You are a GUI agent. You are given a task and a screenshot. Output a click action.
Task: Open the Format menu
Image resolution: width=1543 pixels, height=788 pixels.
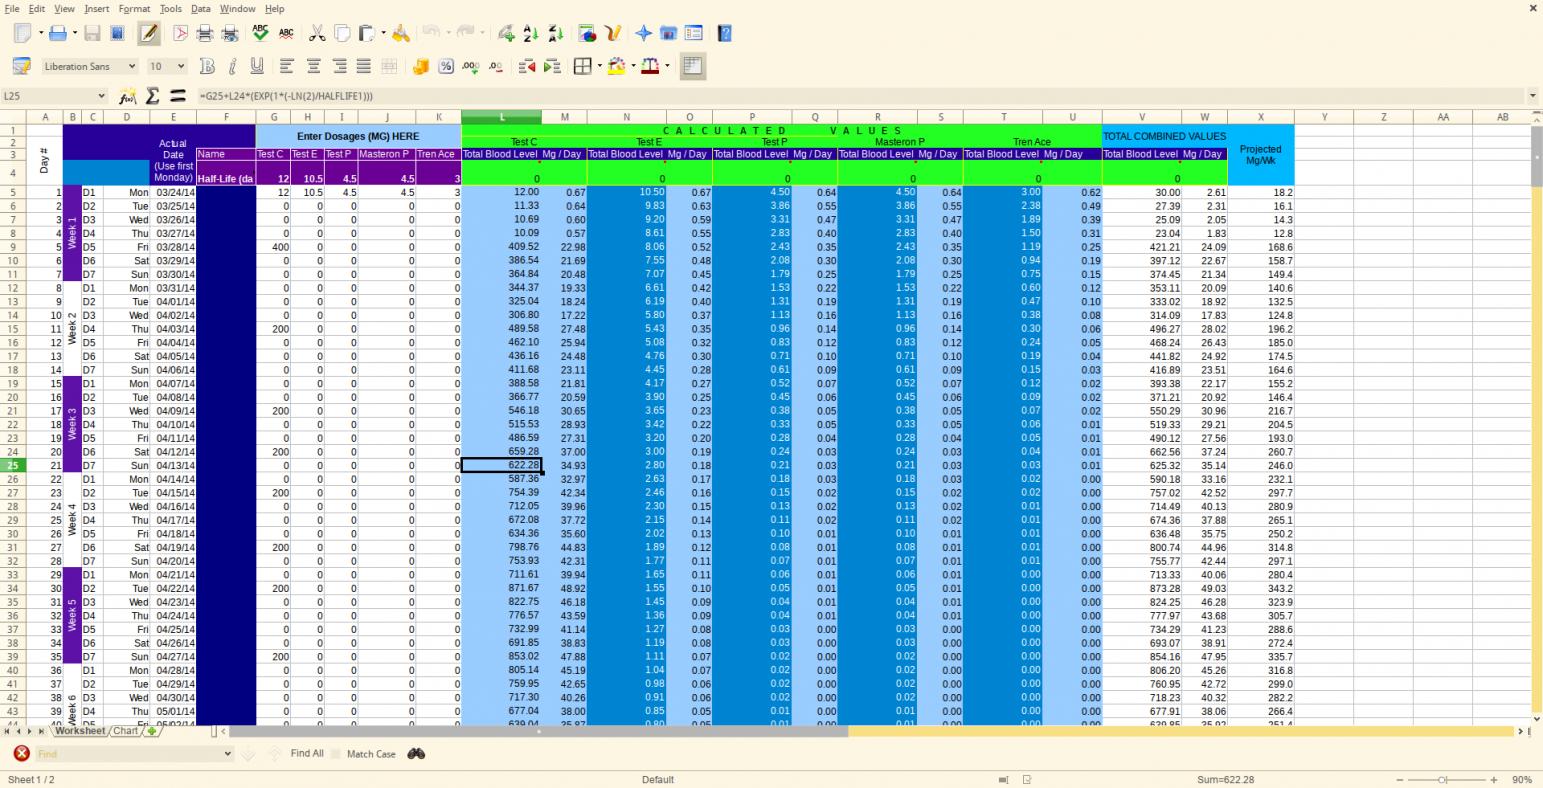134,8
